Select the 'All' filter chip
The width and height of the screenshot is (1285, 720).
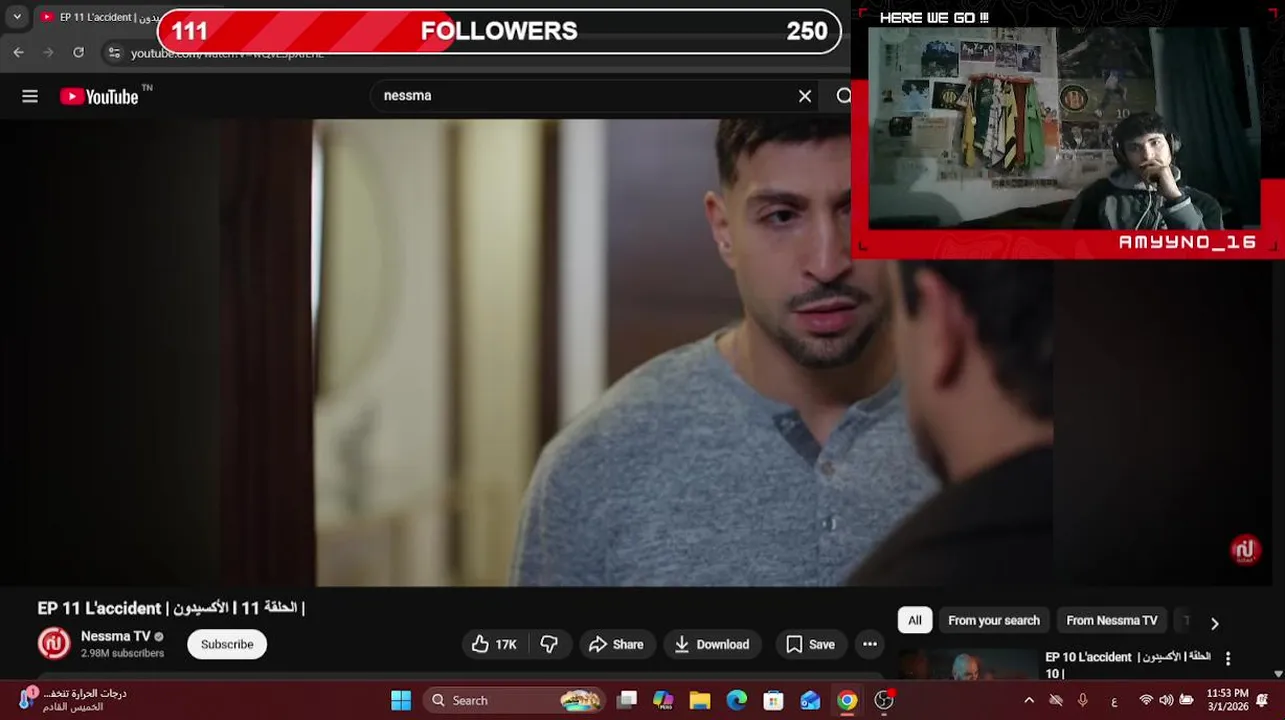coord(915,620)
